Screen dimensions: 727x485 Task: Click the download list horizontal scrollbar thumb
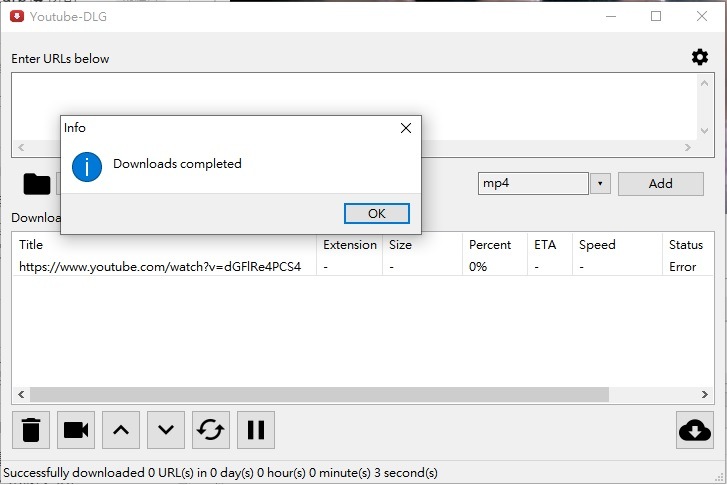pos(319,395)
